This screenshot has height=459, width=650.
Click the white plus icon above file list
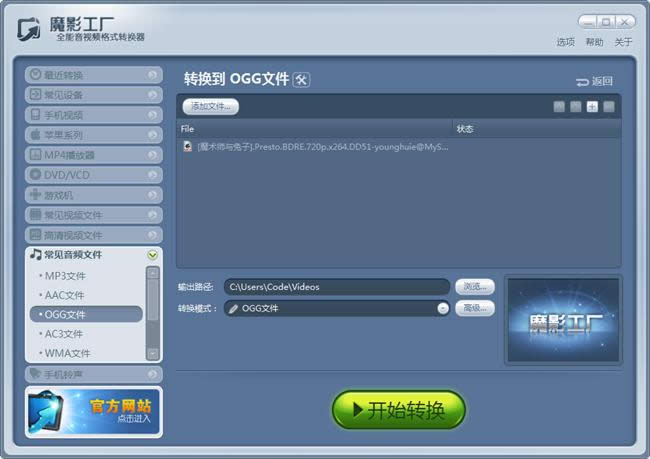592,106
